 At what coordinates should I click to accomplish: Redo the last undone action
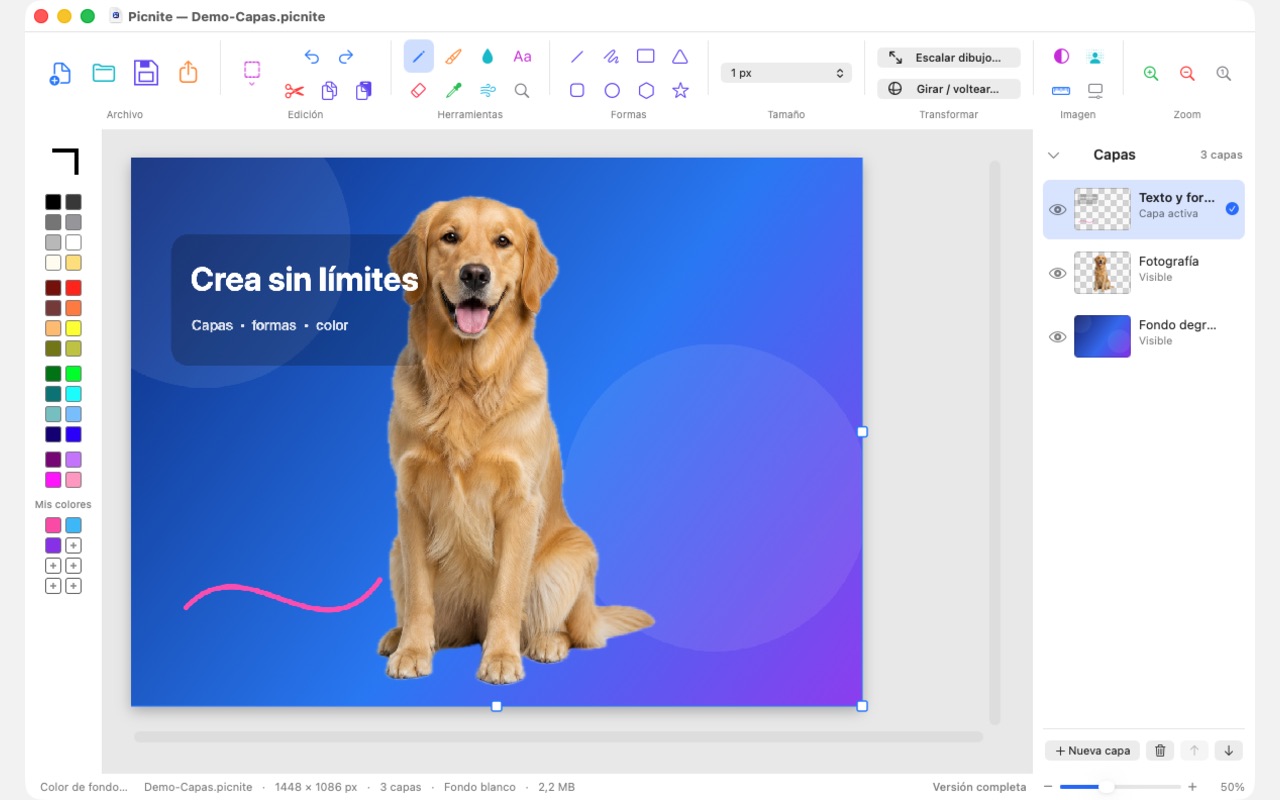point(346,57)
